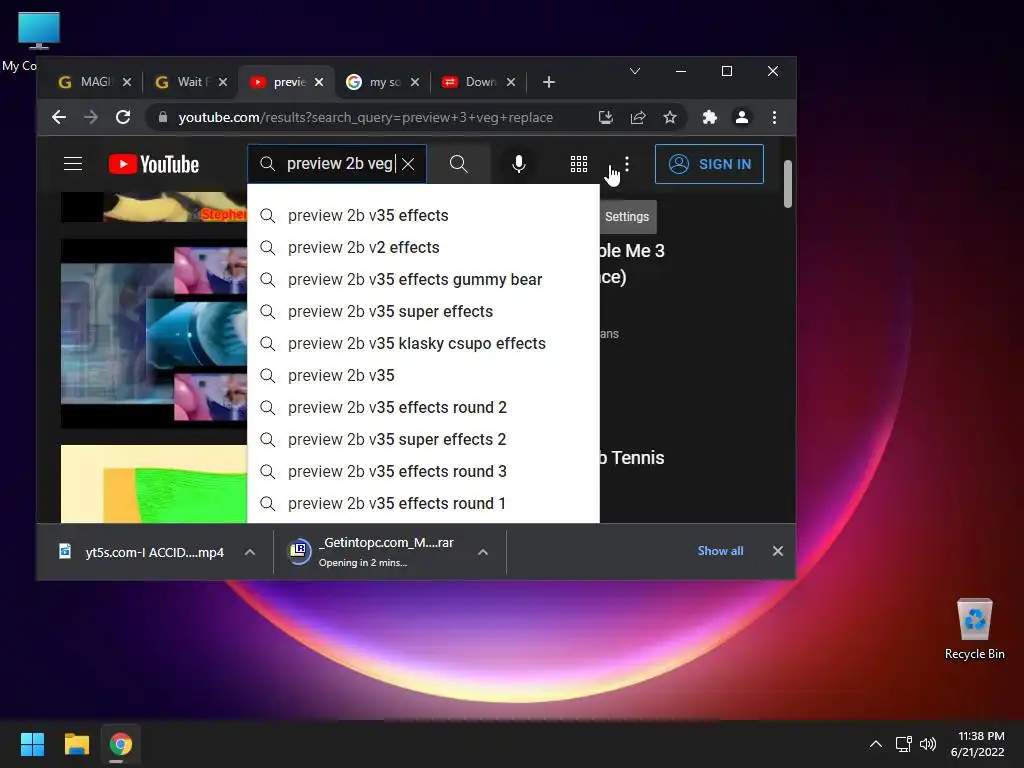Click Show all downloads link
Screen dimensions: 1024x768
[720, 551]
